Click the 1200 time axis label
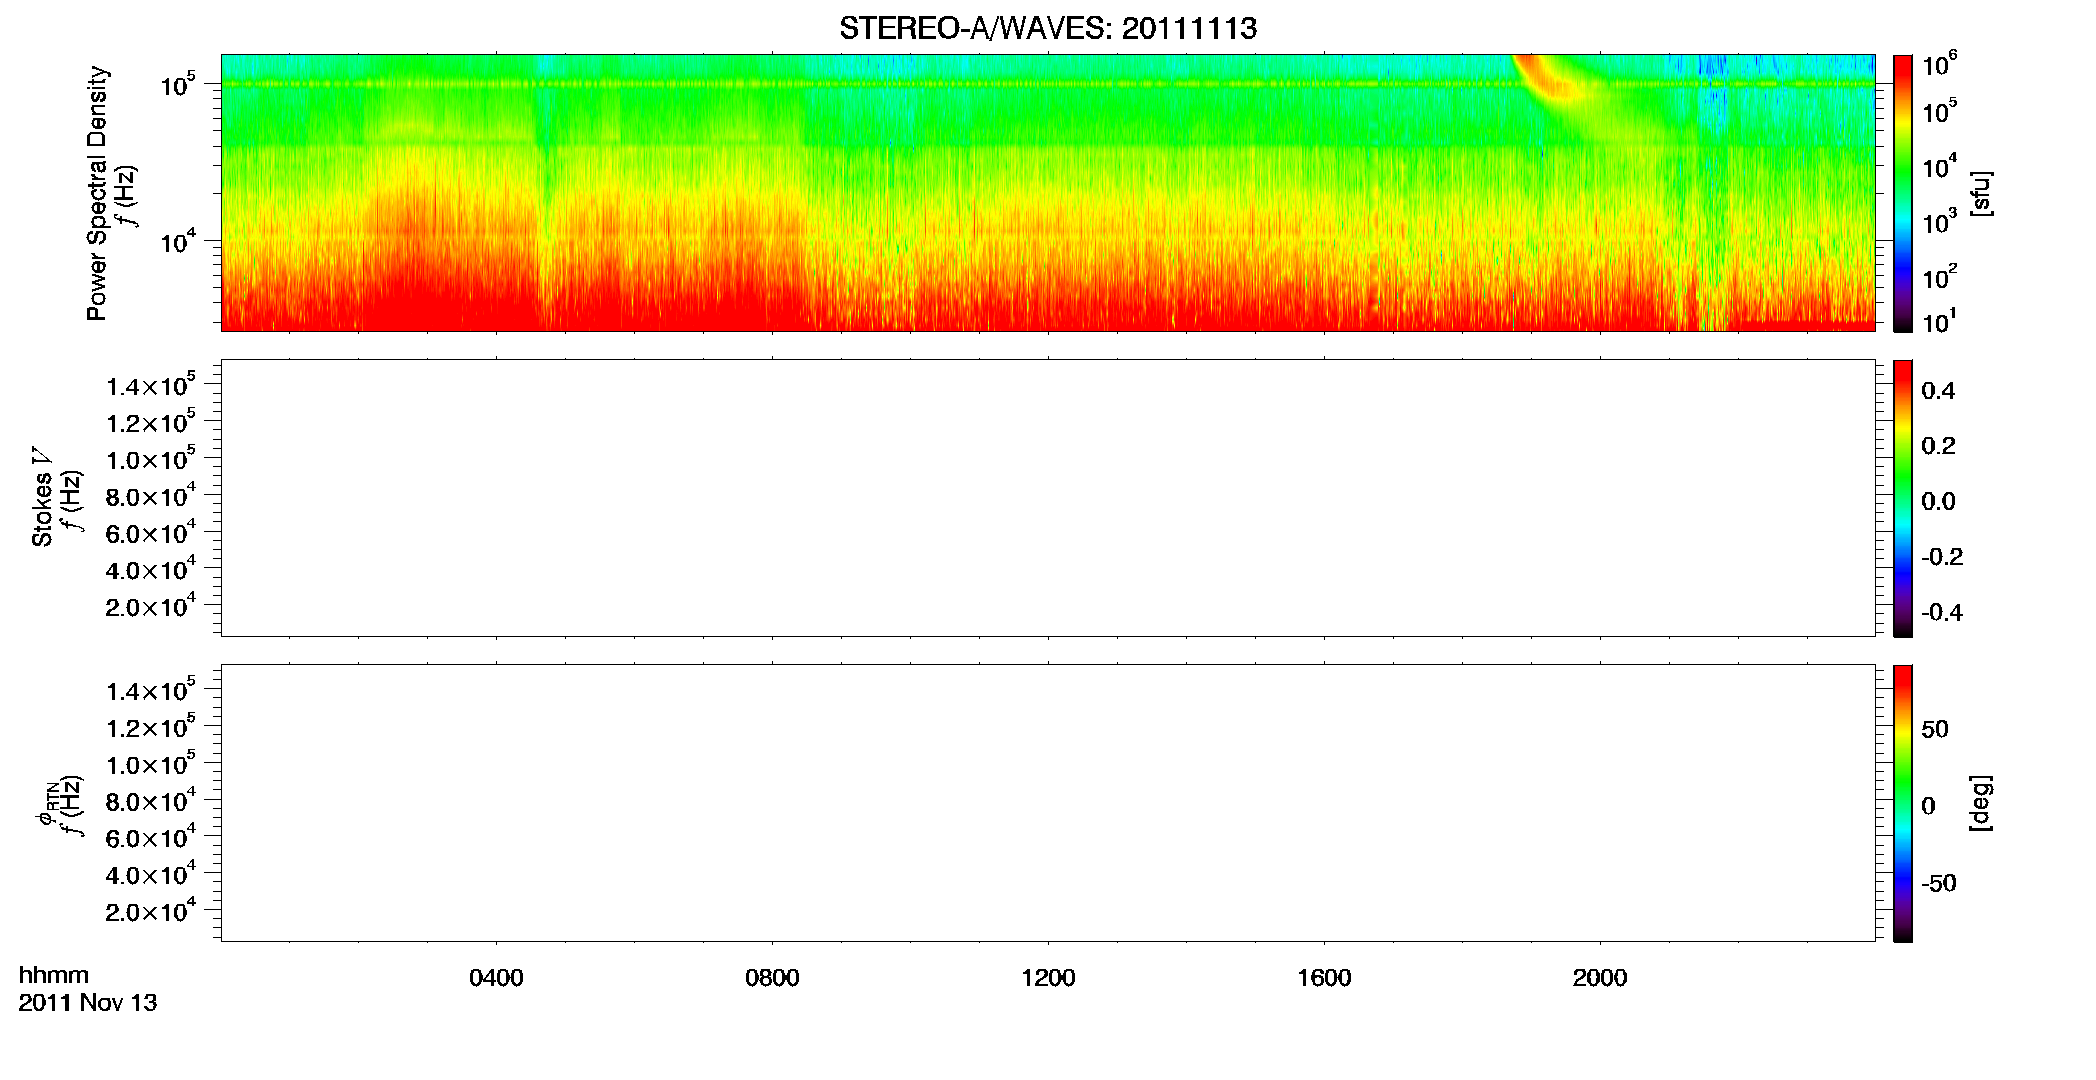The width and height of the screenshot is (2096, 1080). [1048, 978]
